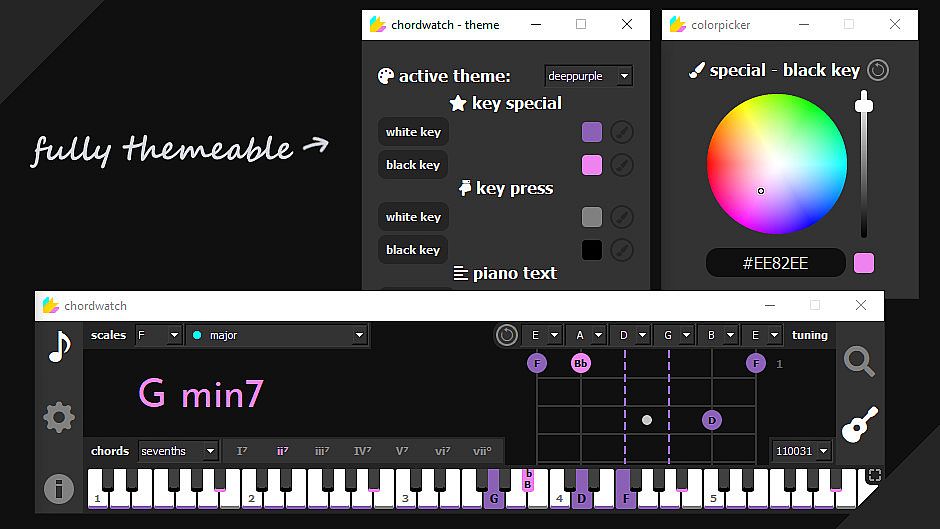Click the scales label
940x529 pixels.
point(109,335)
